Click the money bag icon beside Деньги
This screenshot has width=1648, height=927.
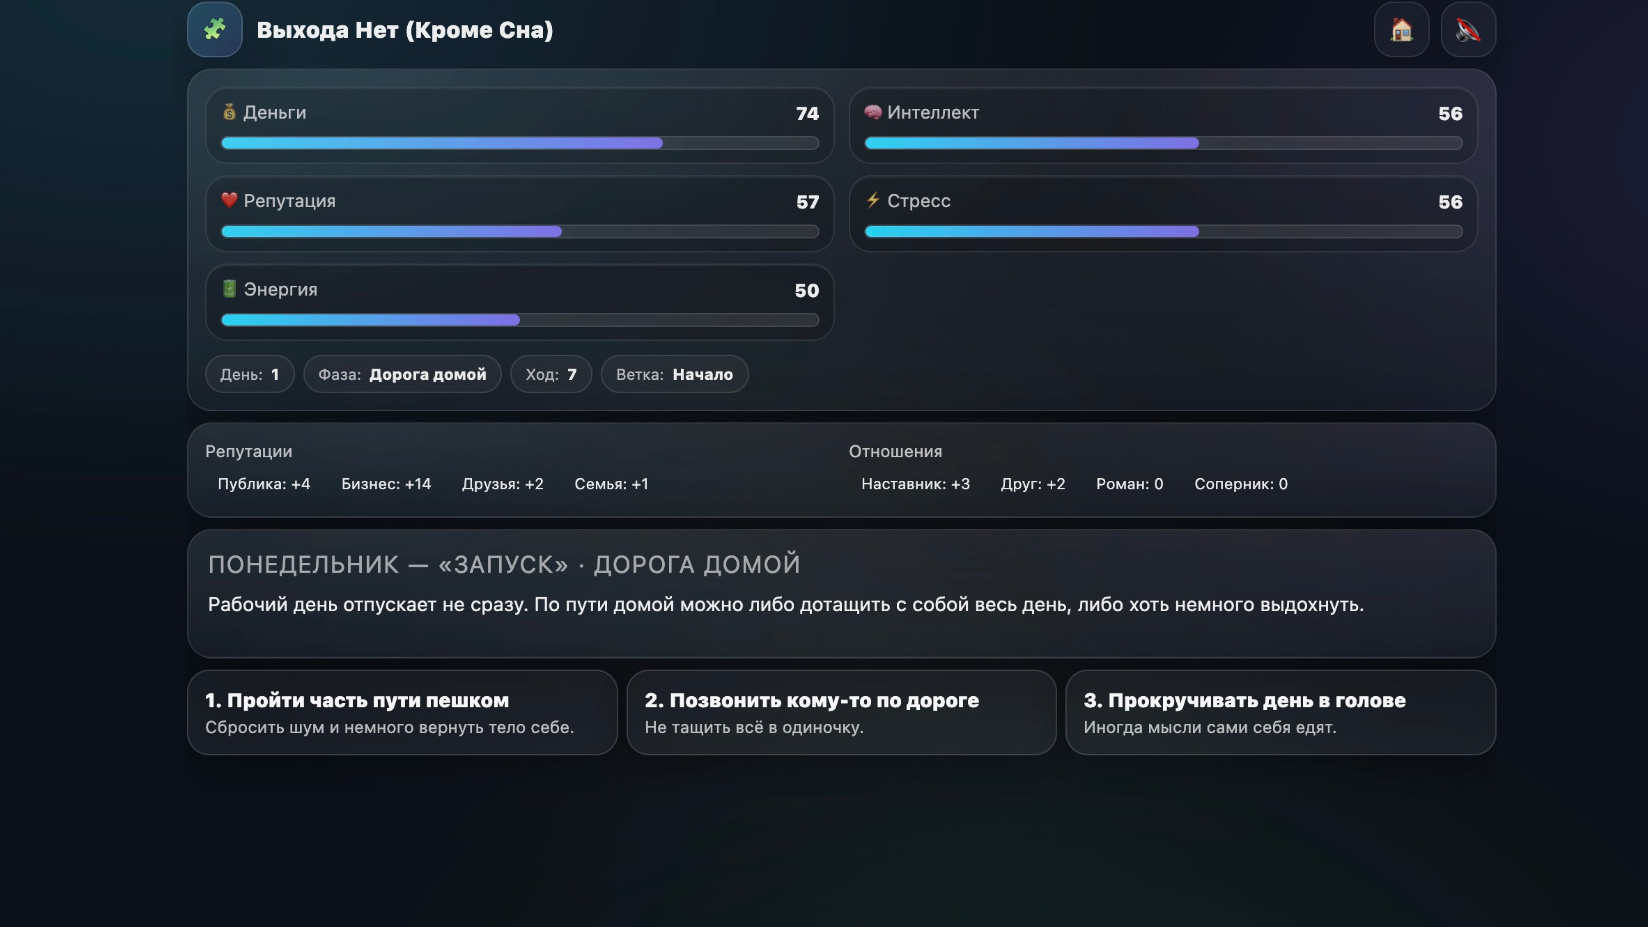click(228, 112)
